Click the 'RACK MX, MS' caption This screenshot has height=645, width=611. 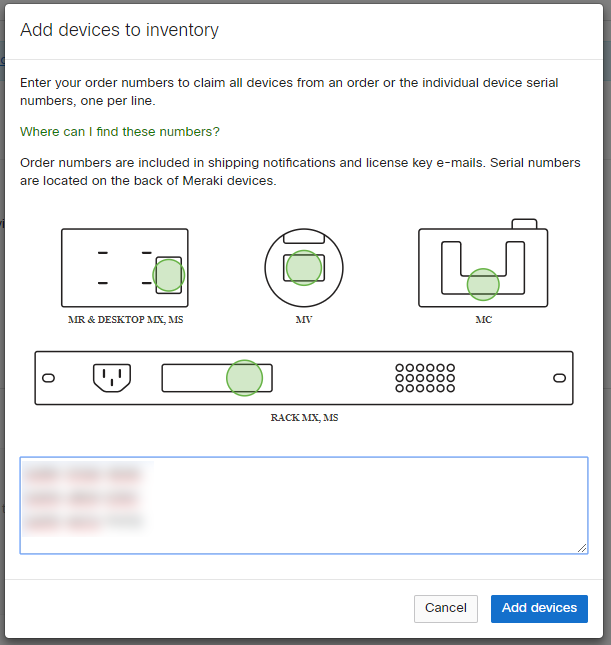pyautogui.click(x=304, y=417)
